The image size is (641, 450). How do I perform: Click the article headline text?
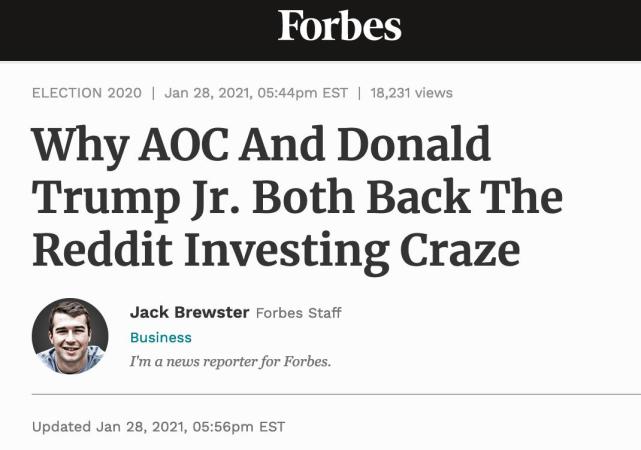(x=296, y=199)
